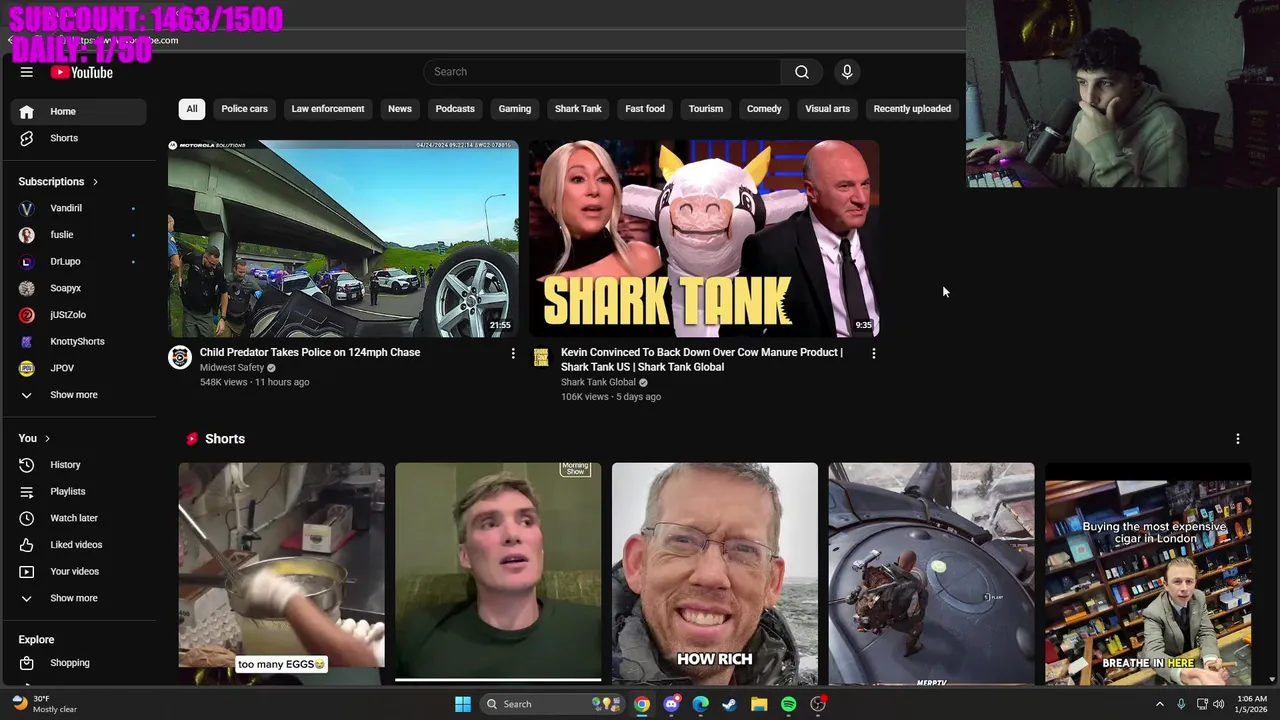This screenshot has height=720, width=1280.
Task: Start voice search with microphone icon
Action: 847,72
